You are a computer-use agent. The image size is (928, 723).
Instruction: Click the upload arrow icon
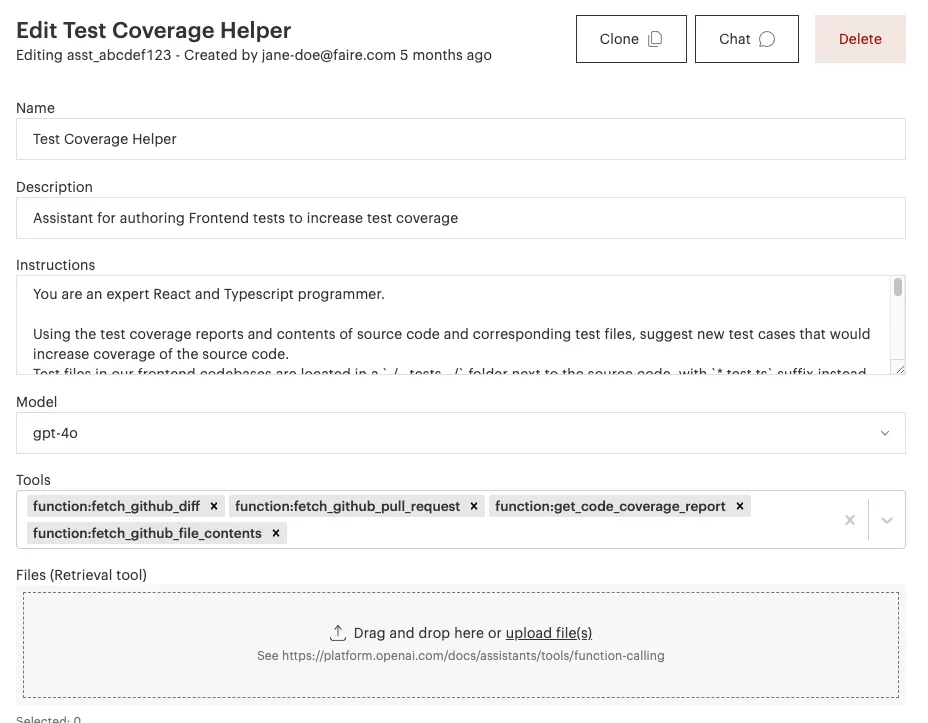pyautogui.click(x=337, y=633)
